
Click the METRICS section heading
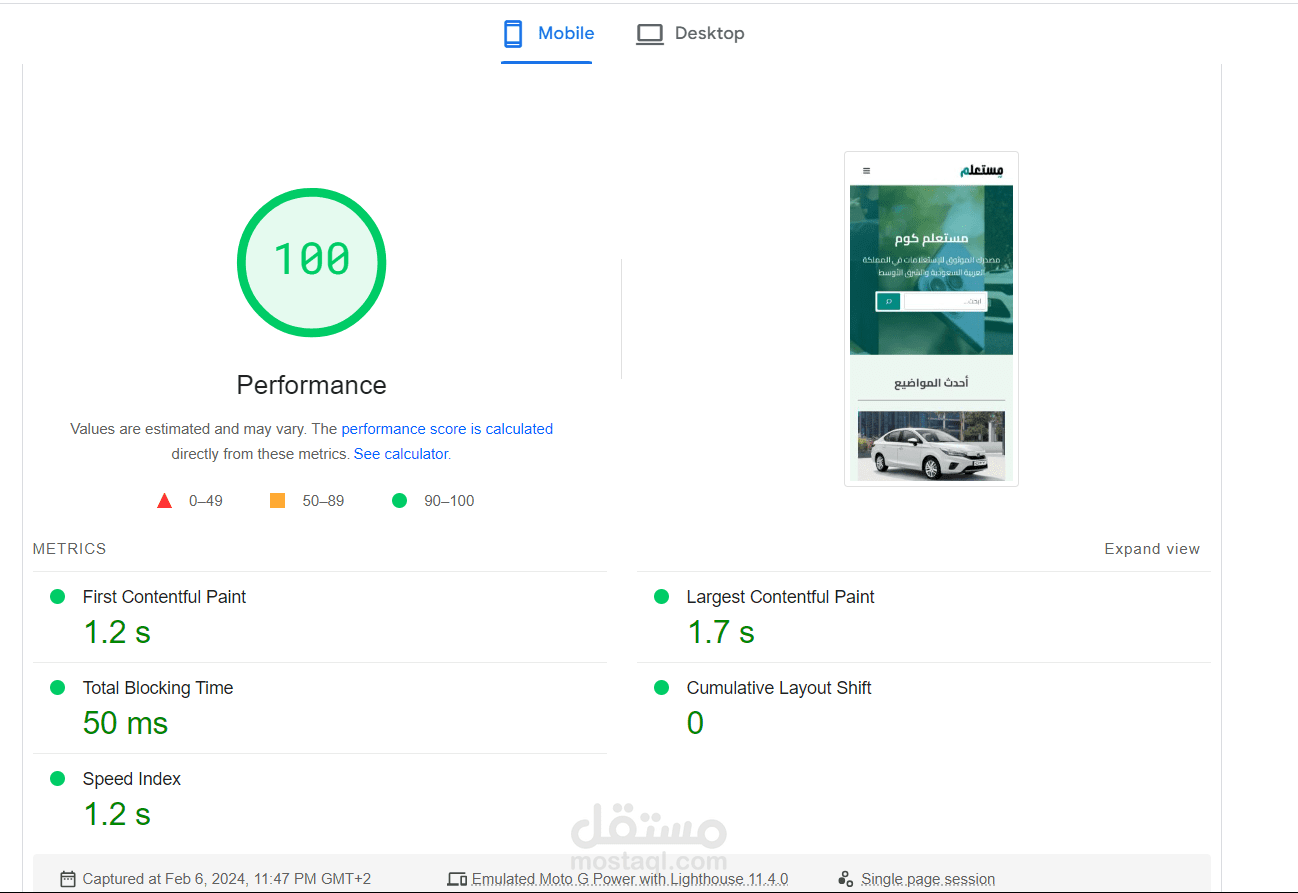tap(69, 549)
